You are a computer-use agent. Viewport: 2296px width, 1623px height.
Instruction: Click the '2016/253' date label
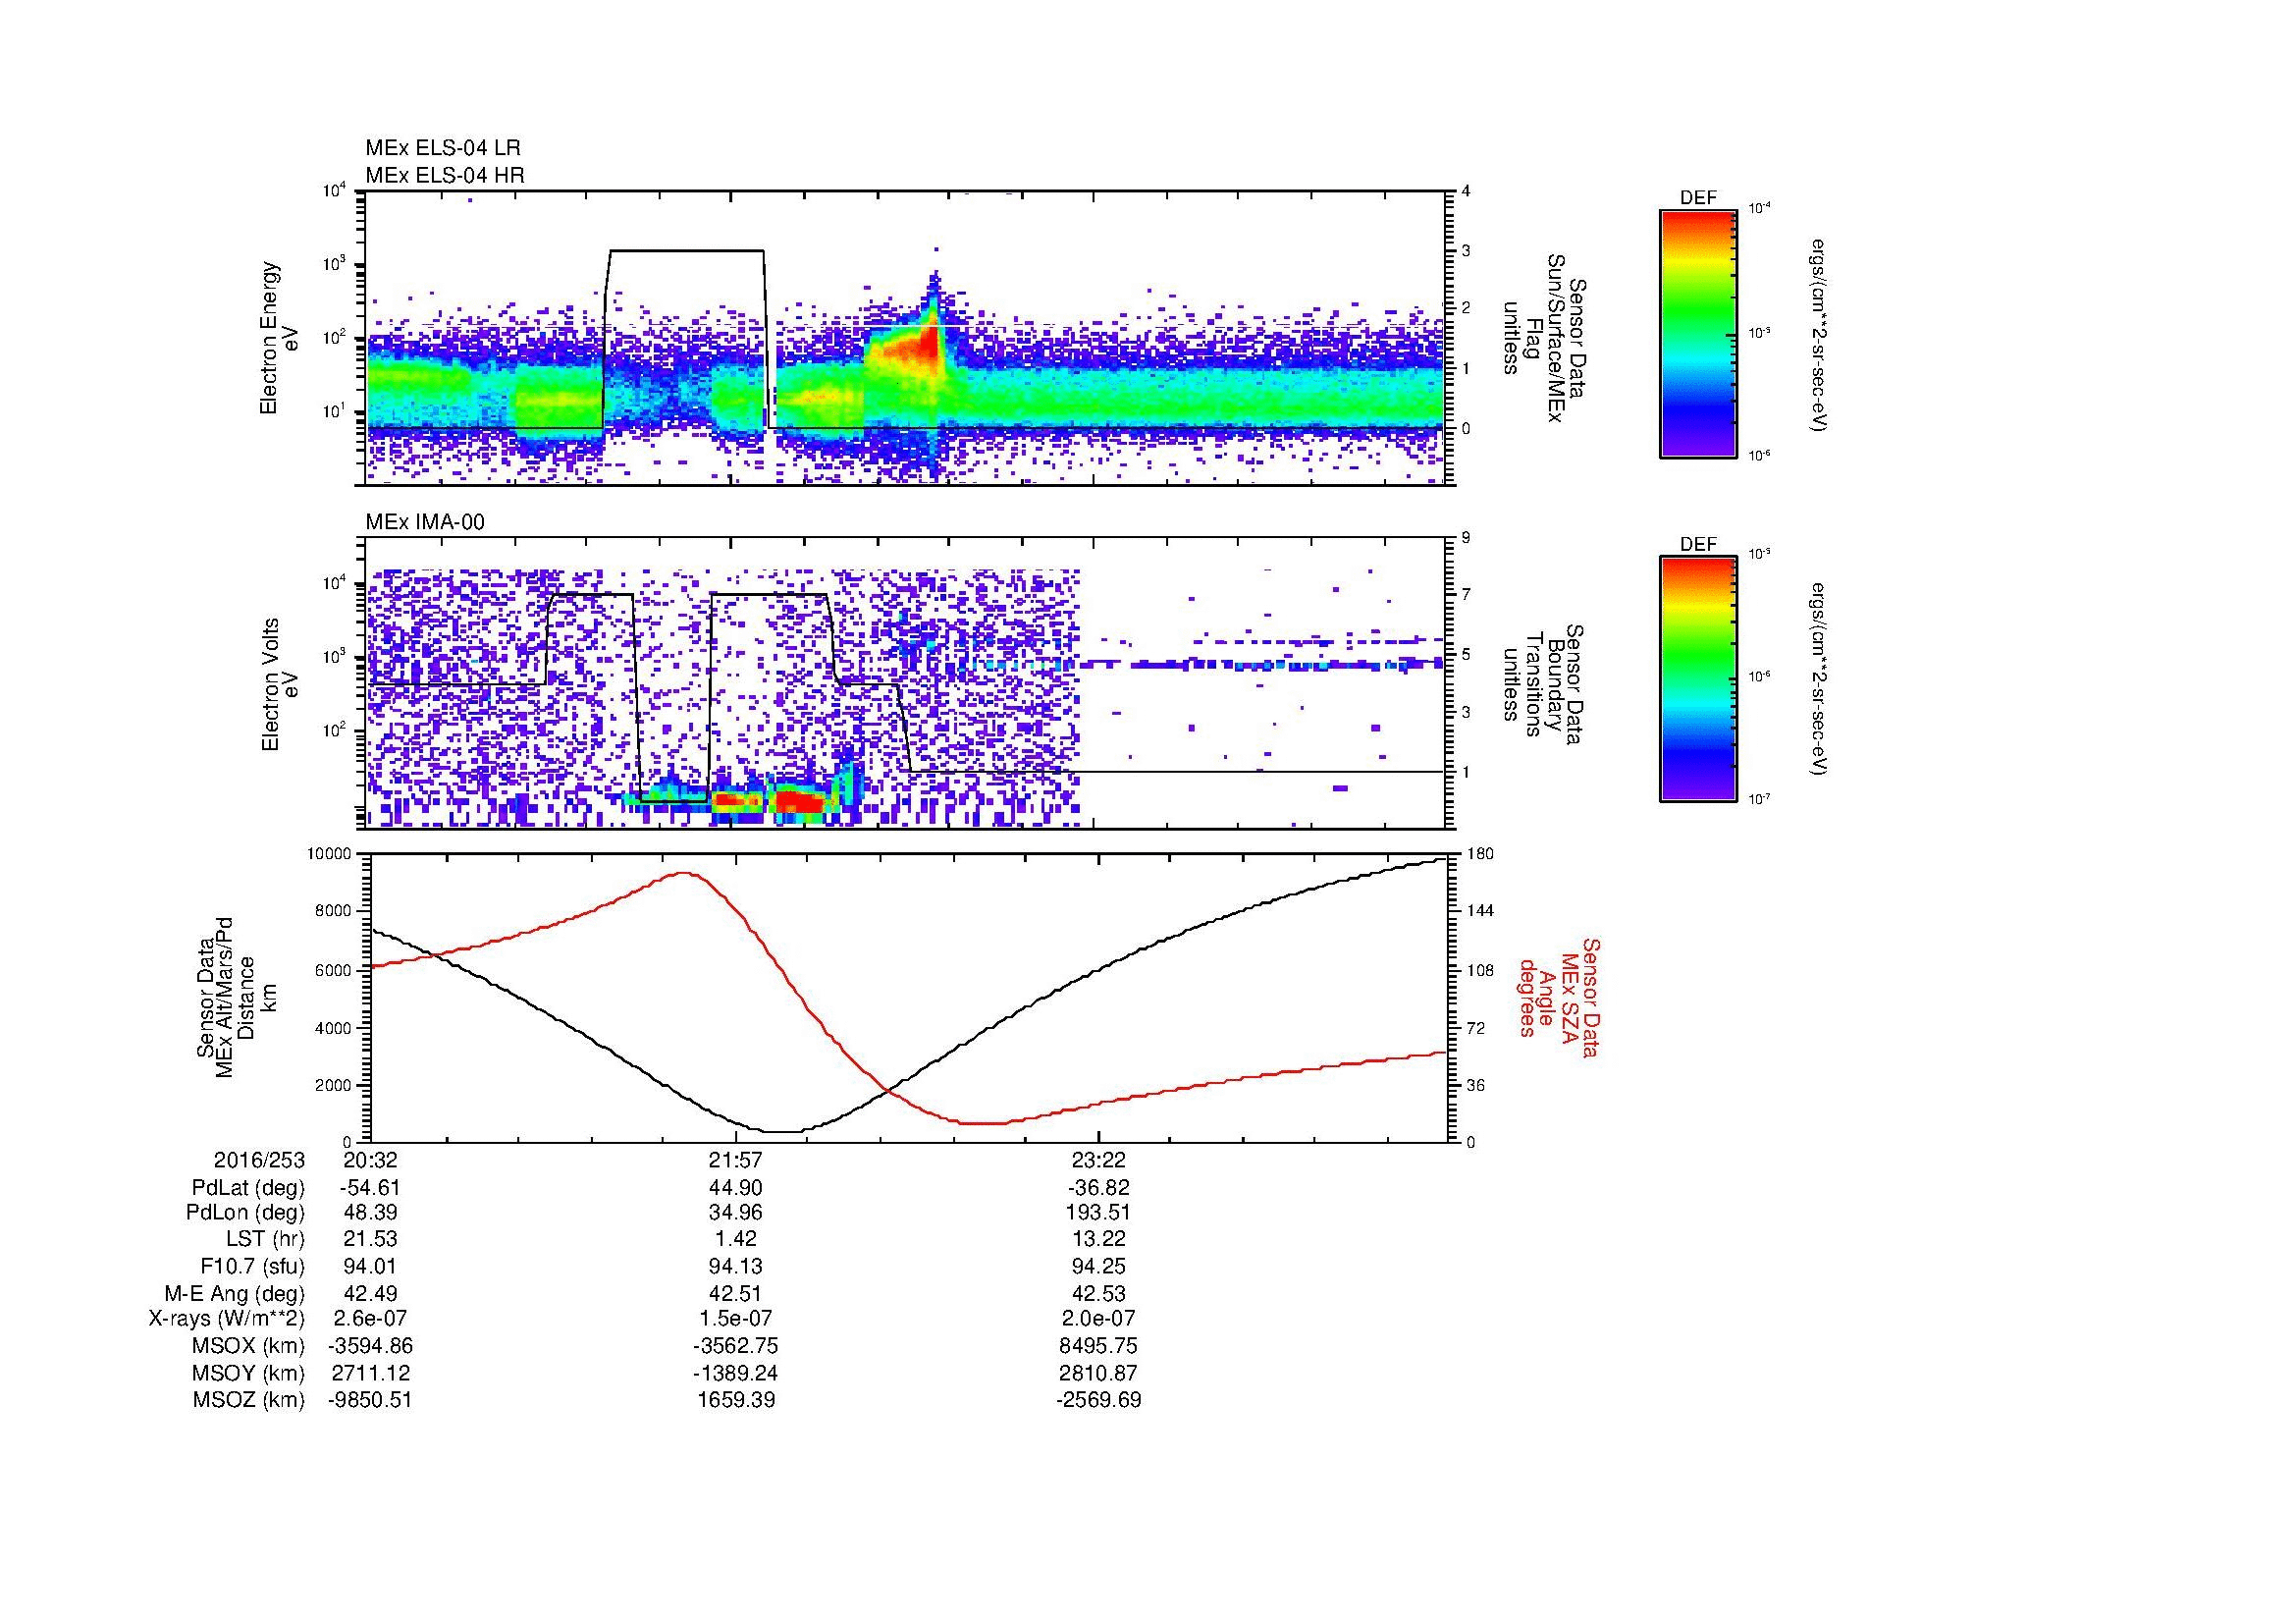pyautogui.click(x=260, y=1160)
